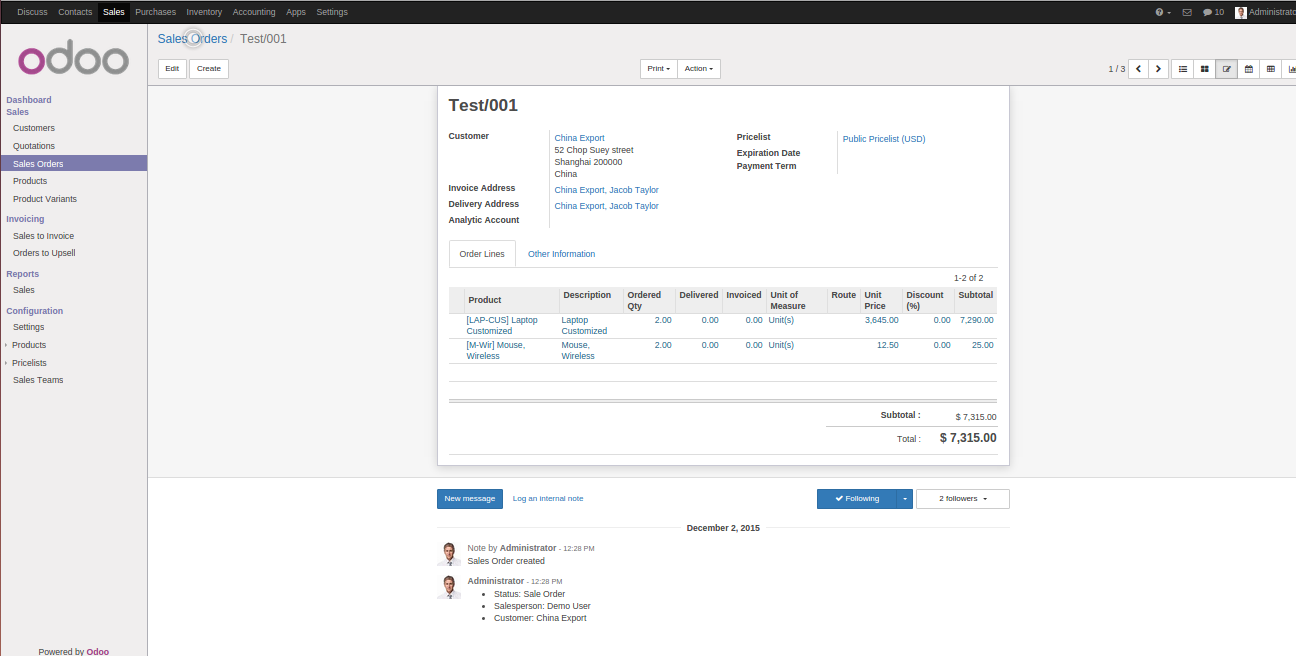The image size is (1296, 656).
Task: Switch to pivot table view
Action: (x=1270, y=69)
